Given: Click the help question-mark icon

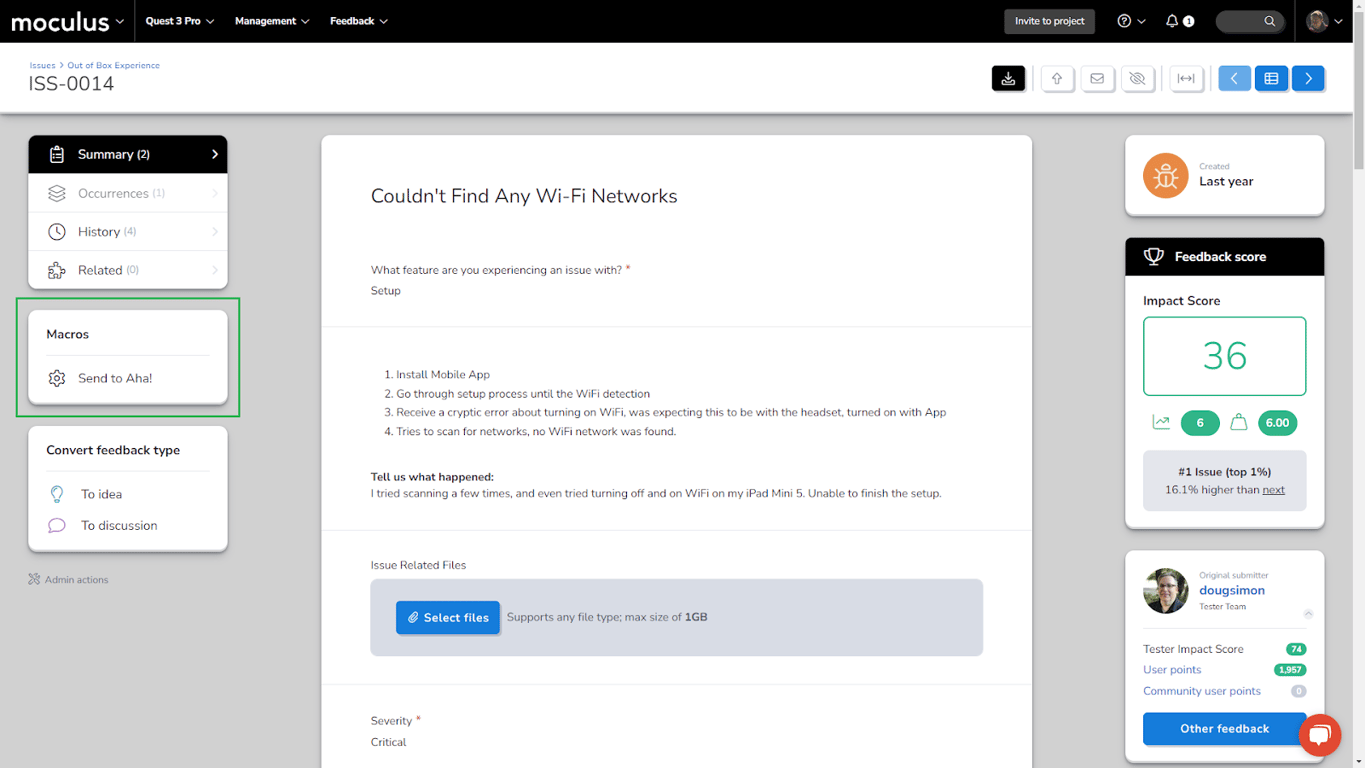Looking at the screenshot, I should 1125,21.
